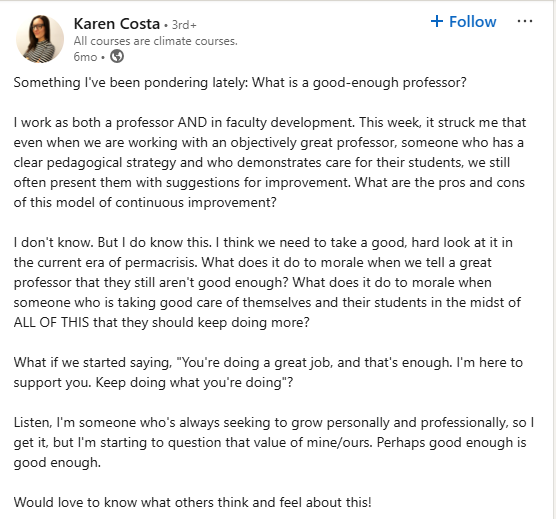The width and height of the screenshot is (556, 519).
Task: Click the standalone 'good enough.' line
Action: [x=57, y=463]
